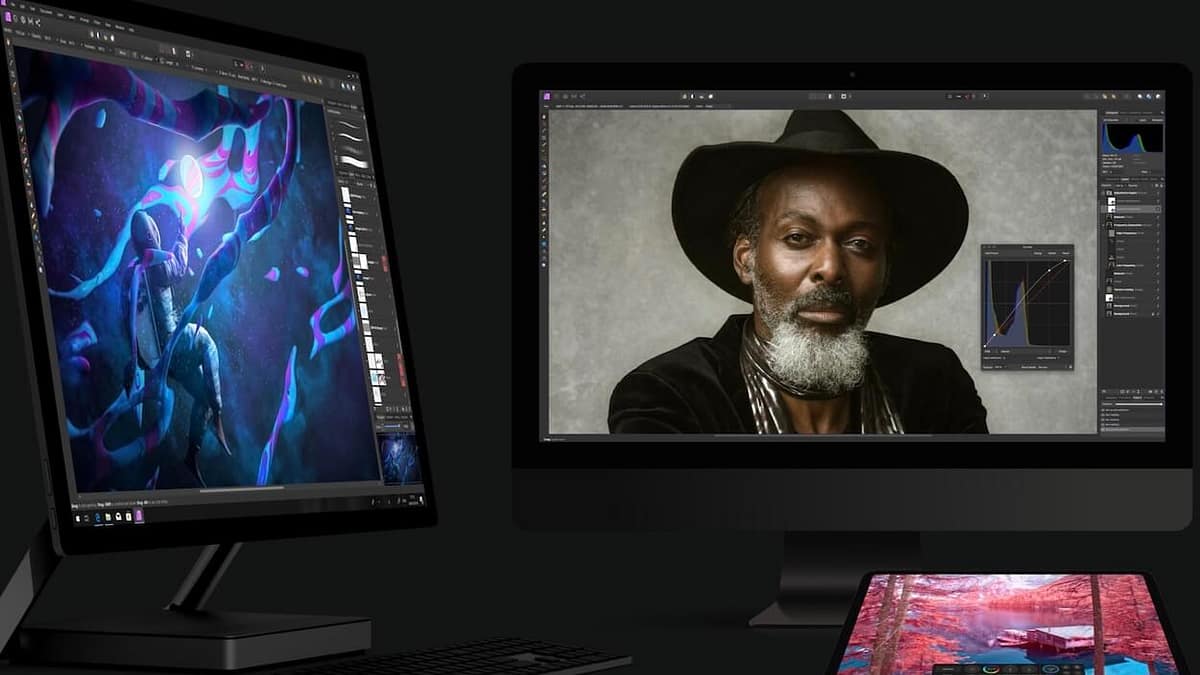Toggle visibility checkbox of the highlighted layer
The height and width of the screenshot is (675, 1200).
point(1159,208)
